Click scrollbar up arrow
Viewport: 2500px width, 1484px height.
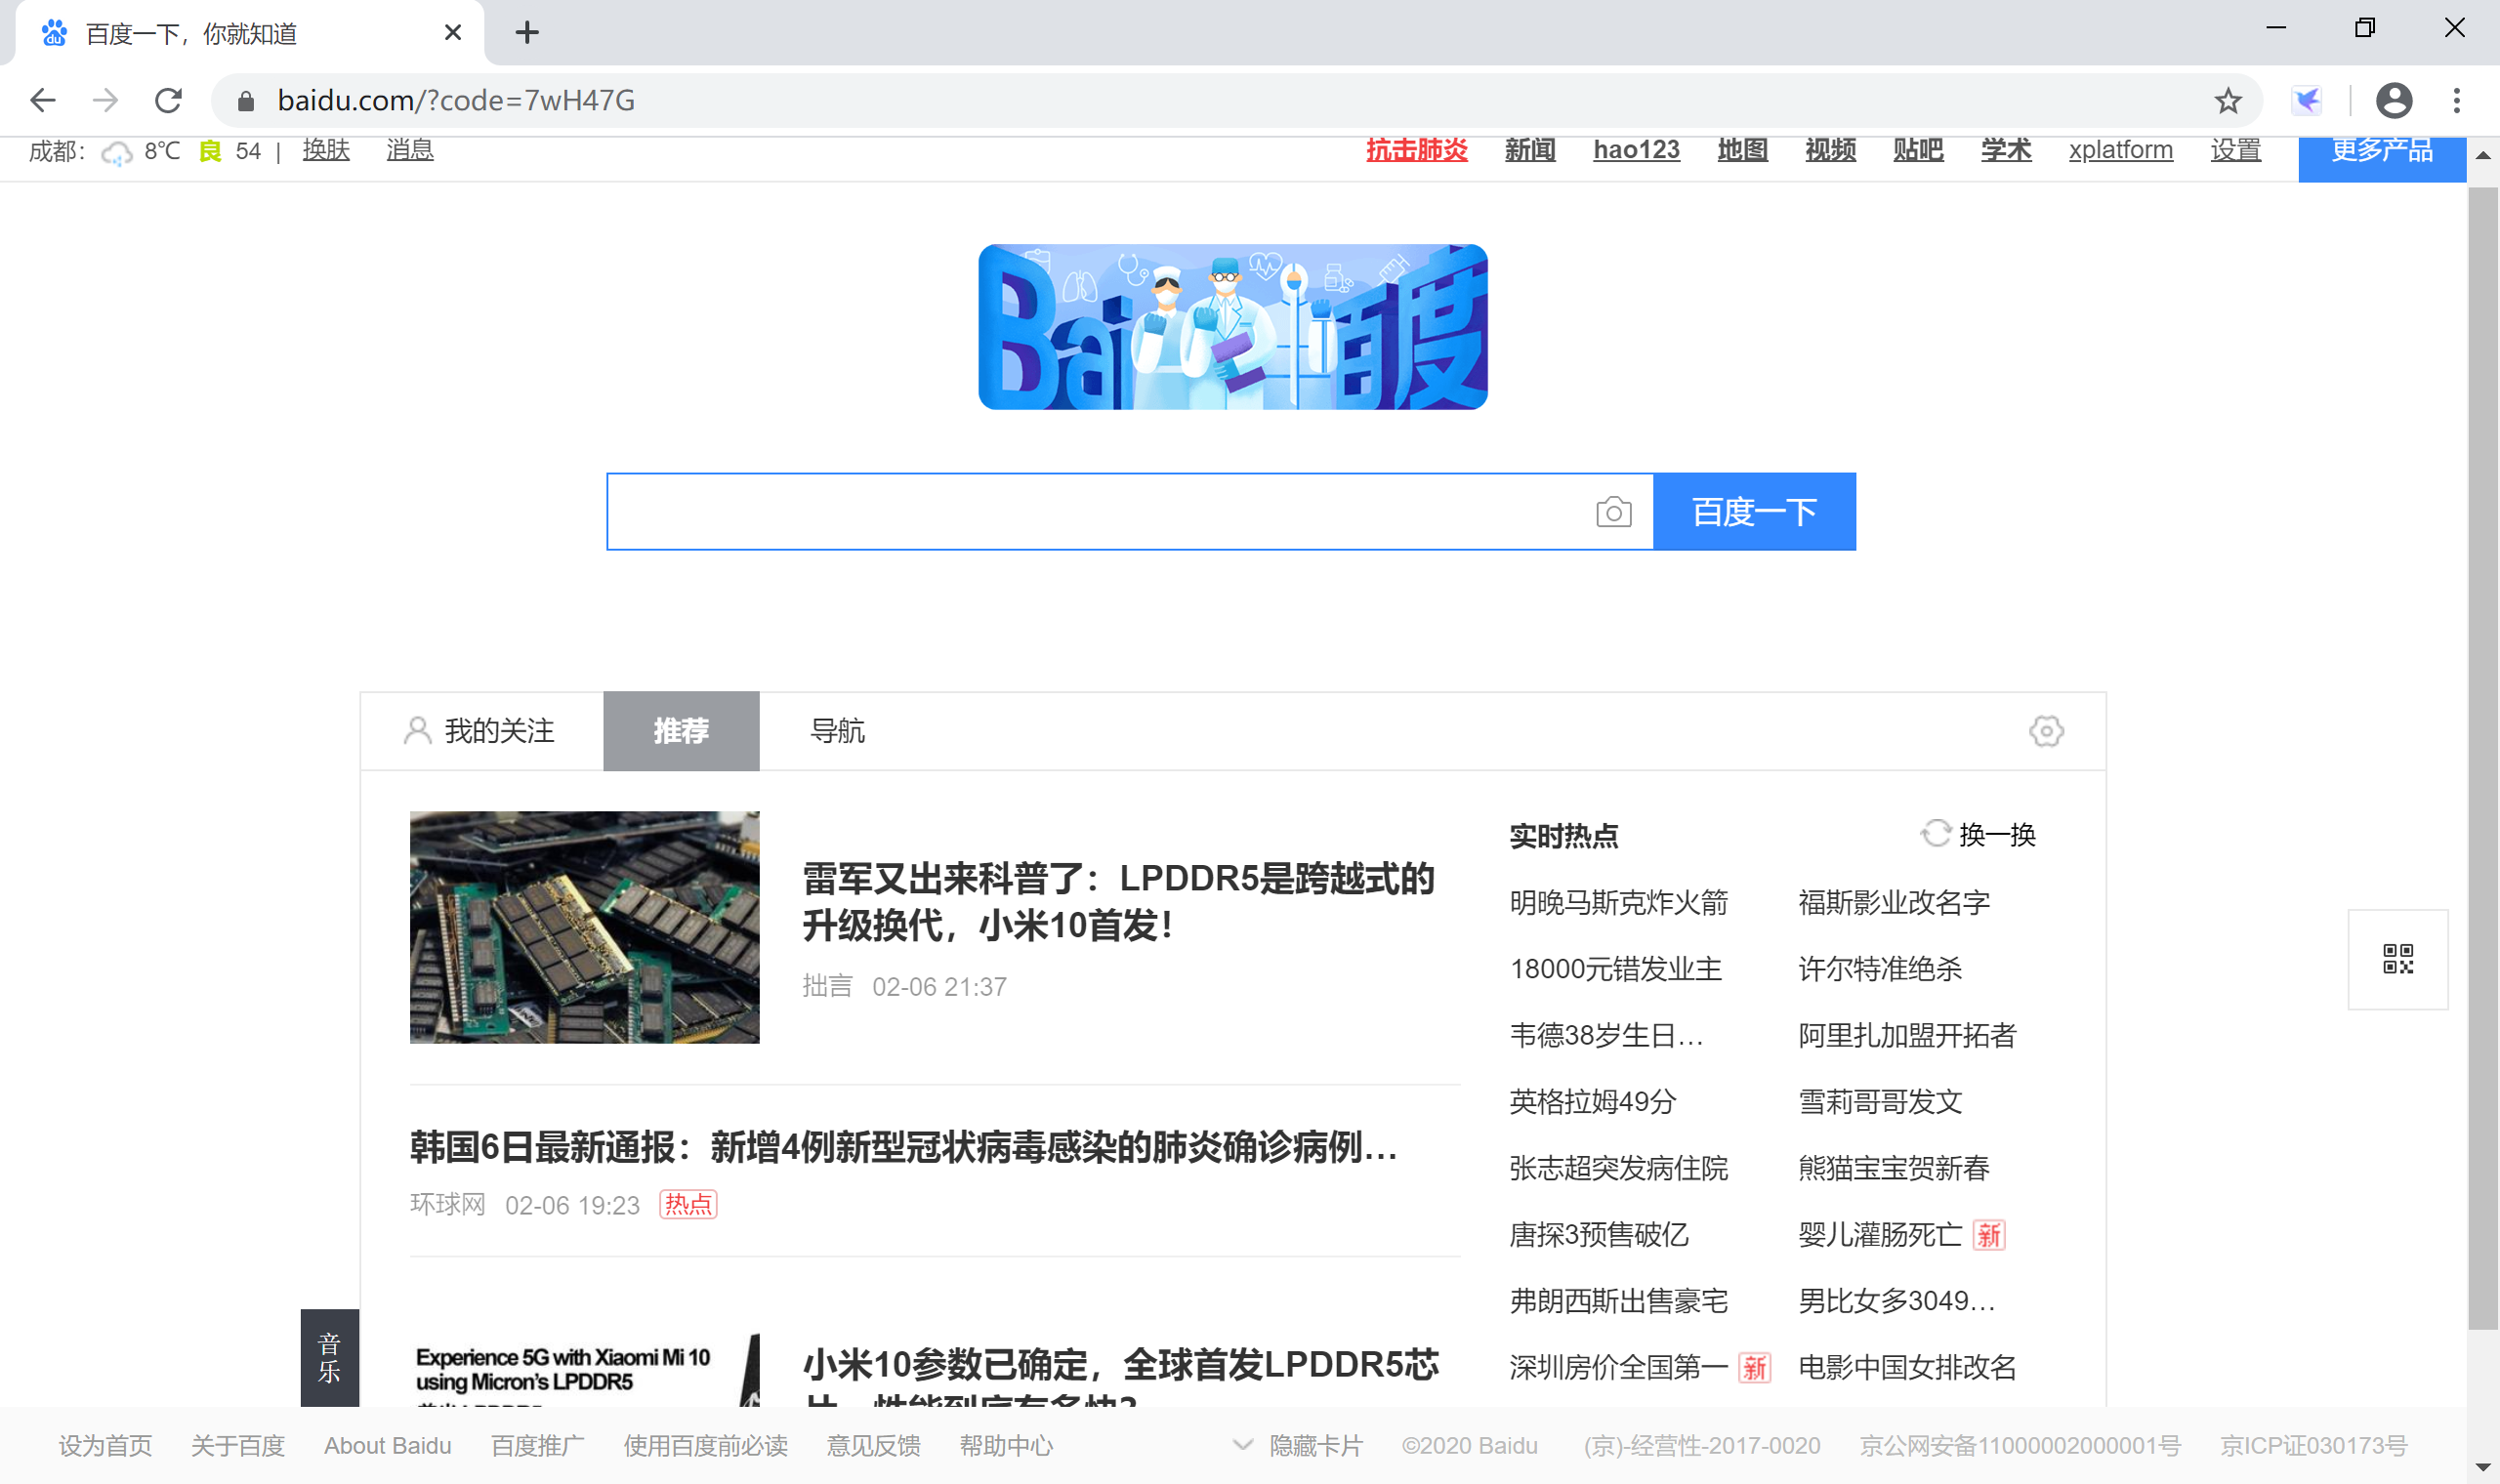[x=2482, y=155]
